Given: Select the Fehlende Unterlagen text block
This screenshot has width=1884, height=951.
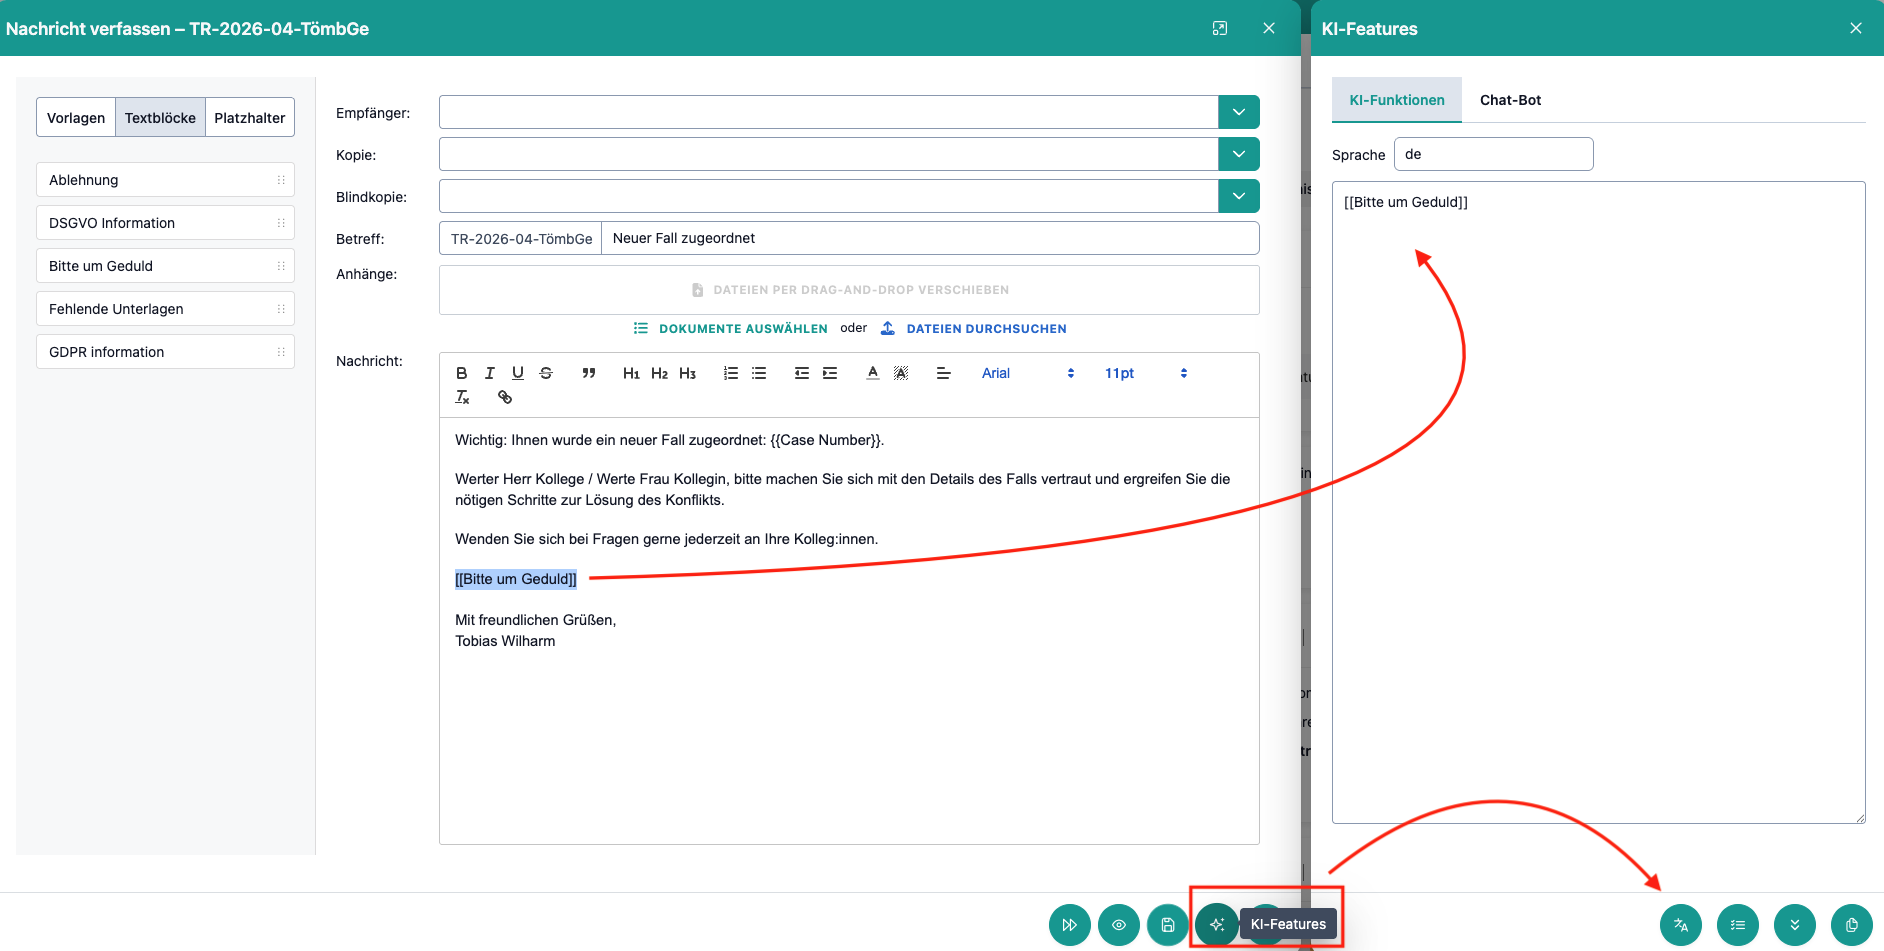Looking at the screenshot, I should tap(165, 309).
